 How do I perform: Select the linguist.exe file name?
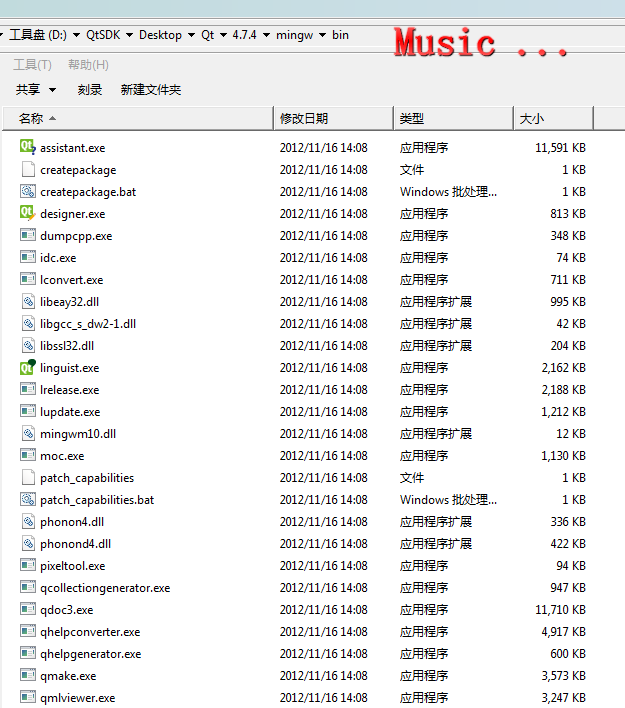tap(70, 368)
